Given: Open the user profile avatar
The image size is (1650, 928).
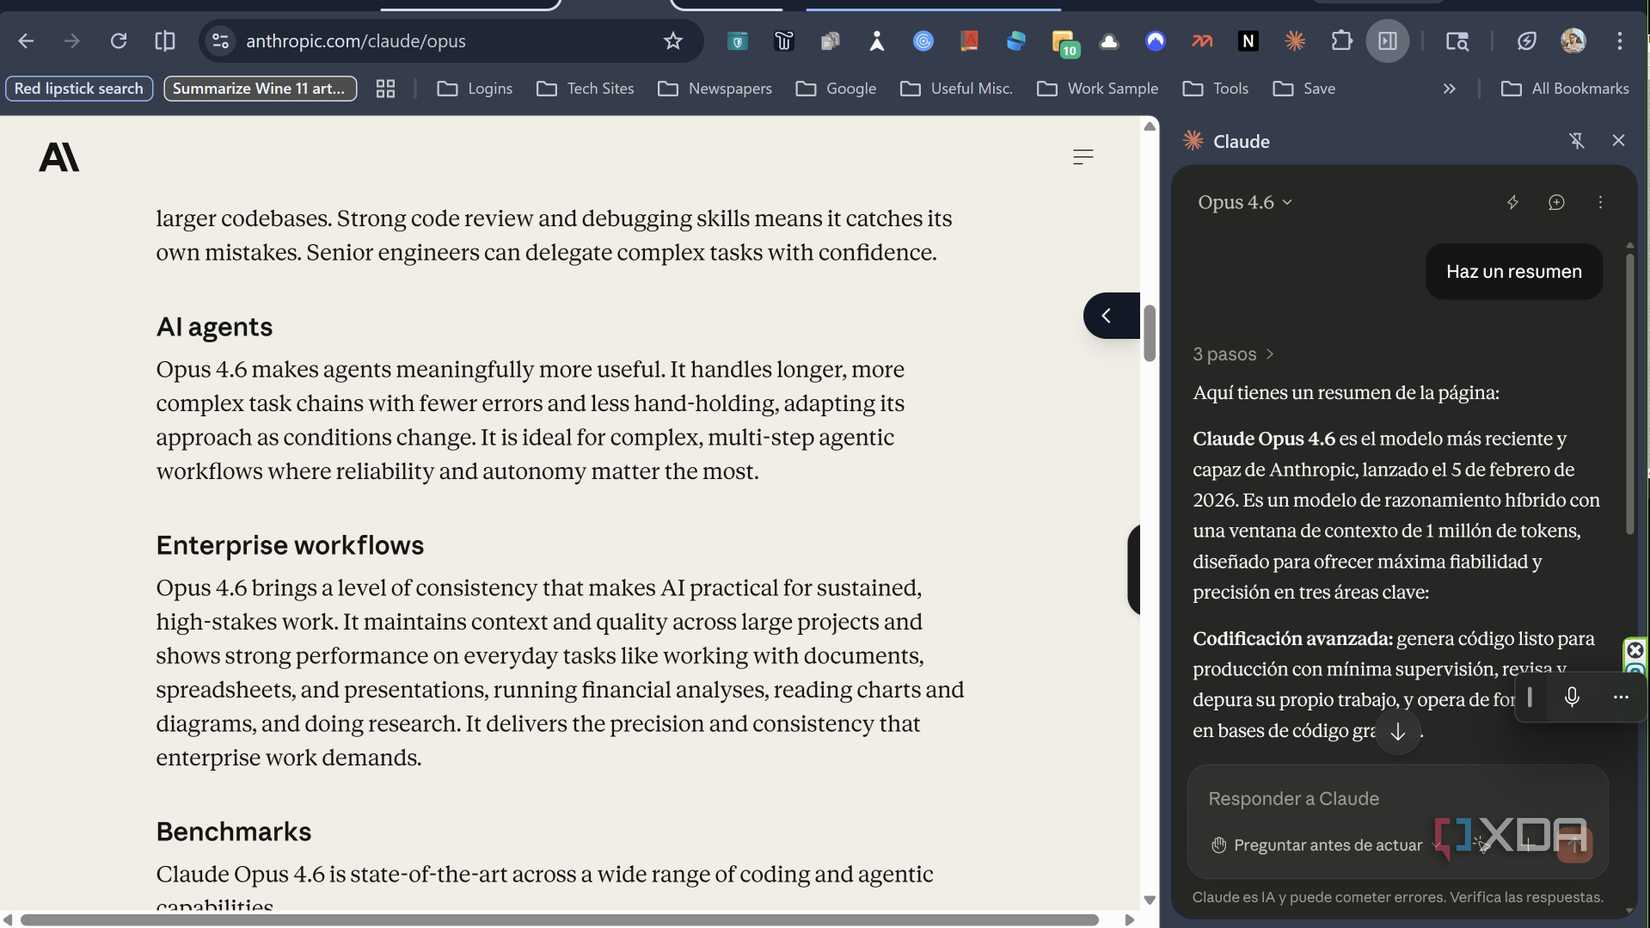Looking at the screenshot, I should [1573, 41].
